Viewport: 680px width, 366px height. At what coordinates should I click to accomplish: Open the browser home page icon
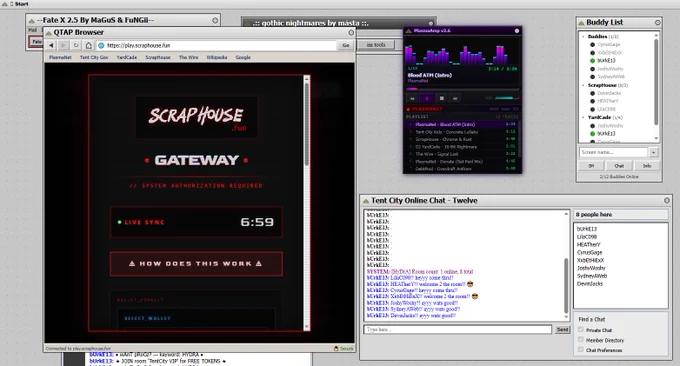pos(88,45)
